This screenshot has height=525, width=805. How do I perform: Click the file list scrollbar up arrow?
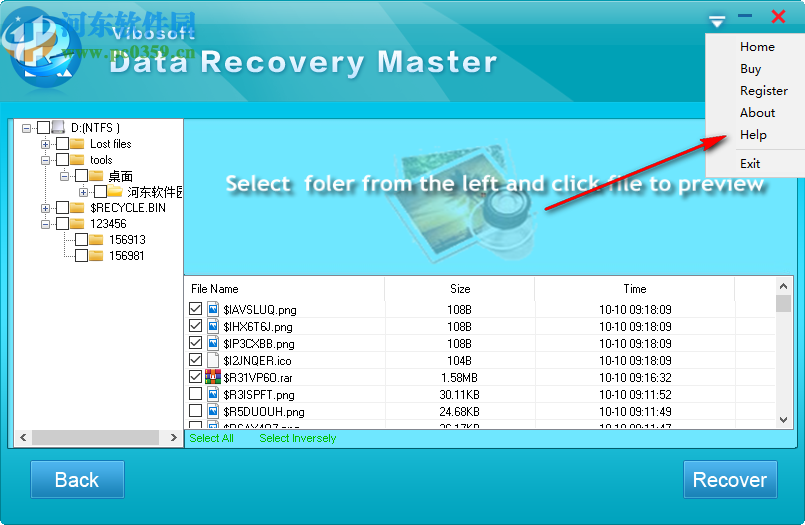tap(783, 286)
